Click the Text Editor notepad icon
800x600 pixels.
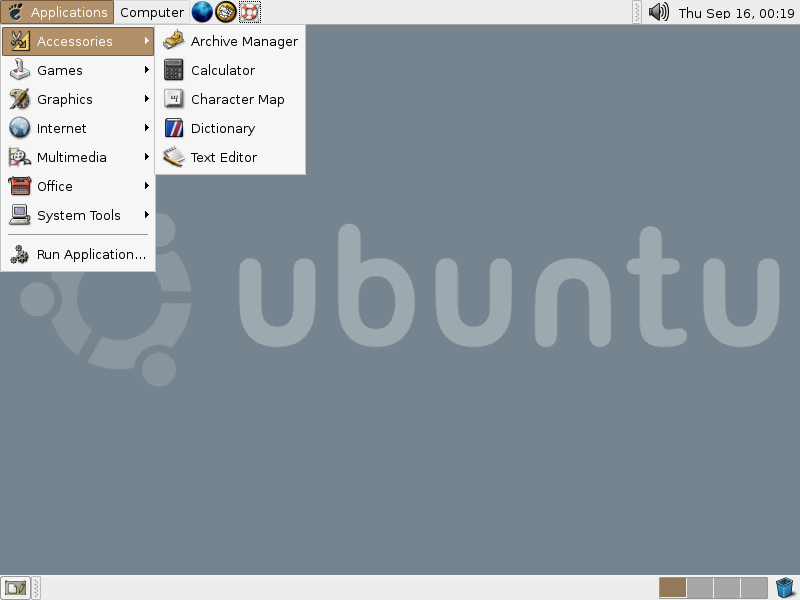174,157
